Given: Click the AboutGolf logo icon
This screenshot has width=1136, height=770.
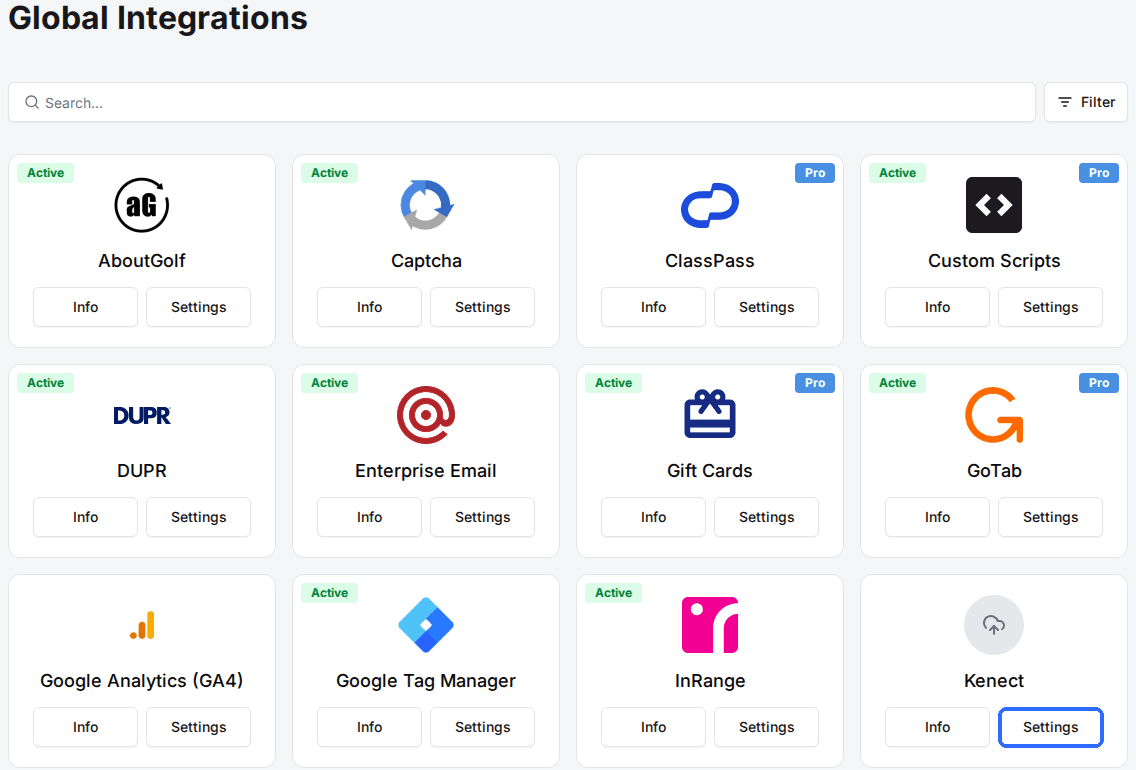Looking at the screenshot, I should click(142, 205).
